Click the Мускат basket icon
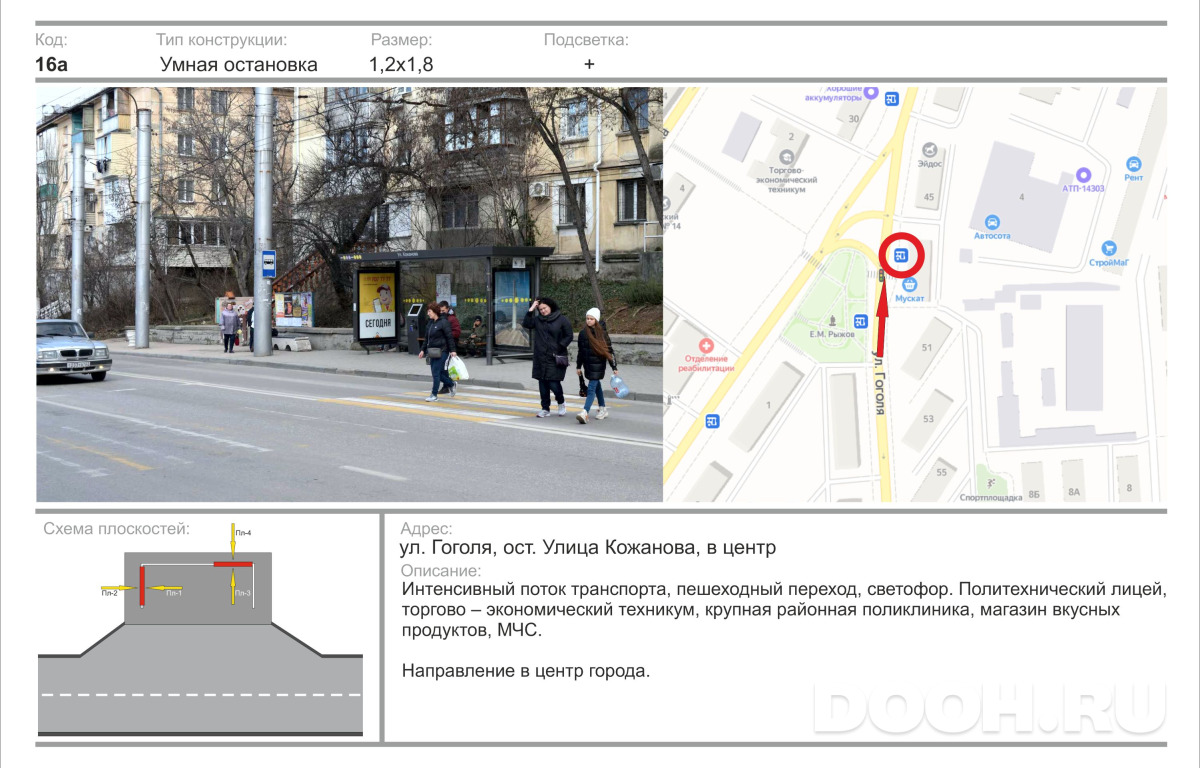This screenshot has width=1200, height=768. click(909, 284)
